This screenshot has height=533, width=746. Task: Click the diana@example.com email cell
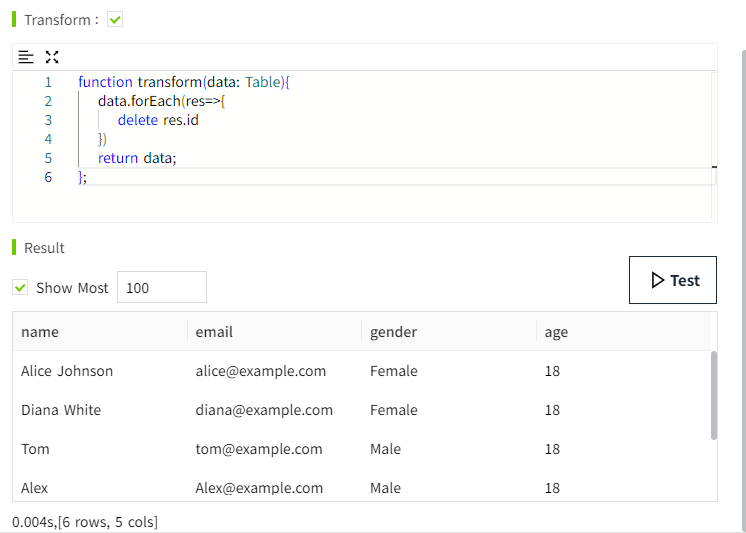coord(264,410)
